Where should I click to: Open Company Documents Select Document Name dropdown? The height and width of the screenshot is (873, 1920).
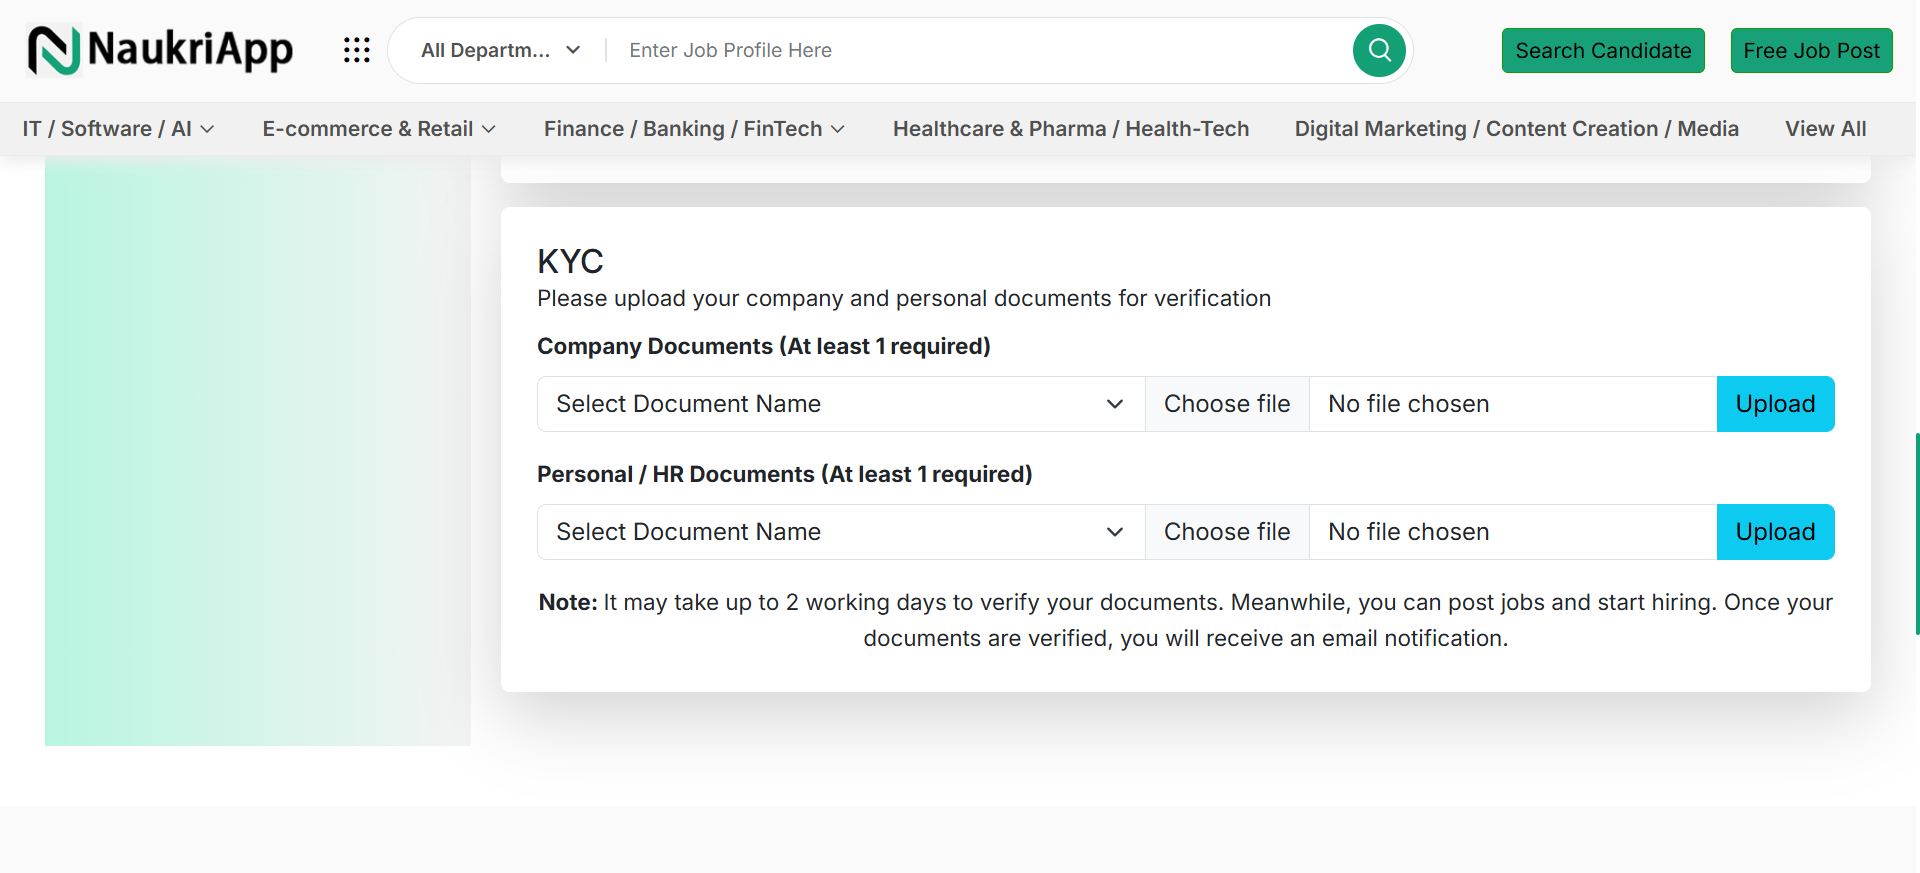click(840, 404)
